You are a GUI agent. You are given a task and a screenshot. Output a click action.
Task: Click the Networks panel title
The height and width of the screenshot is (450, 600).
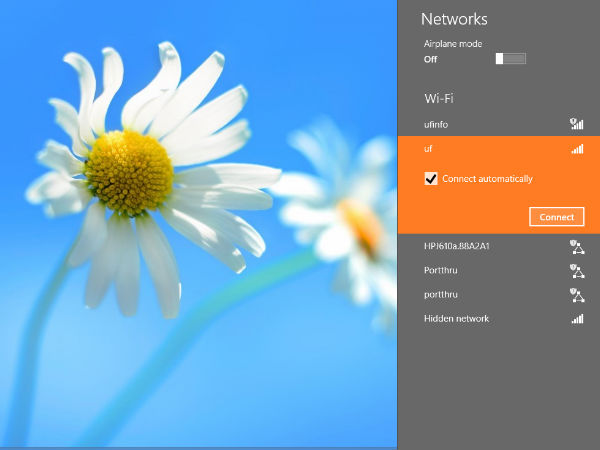pyautogui.click(x=454, y=19)
